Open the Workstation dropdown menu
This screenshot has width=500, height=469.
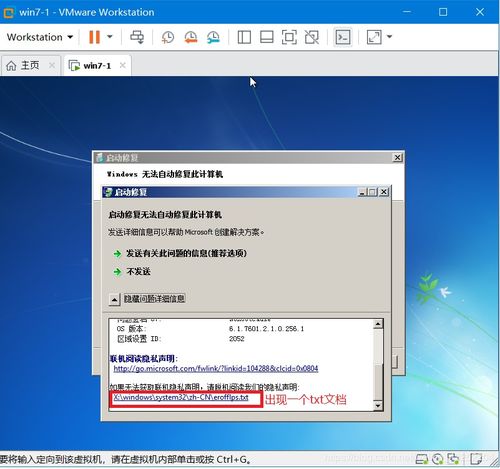pos(40,37)
